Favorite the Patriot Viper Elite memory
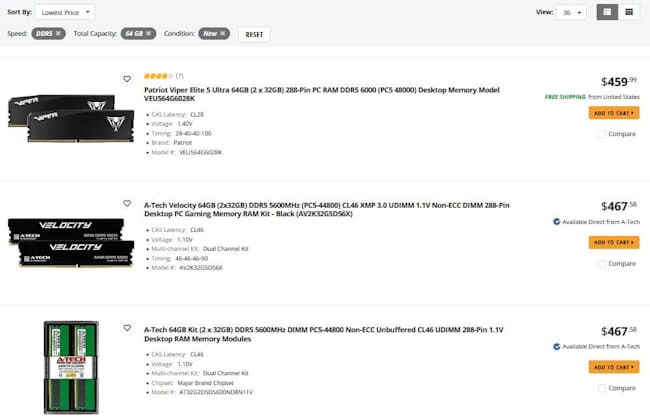Viewport: 650px width, 419px height. tap(127, 79)
